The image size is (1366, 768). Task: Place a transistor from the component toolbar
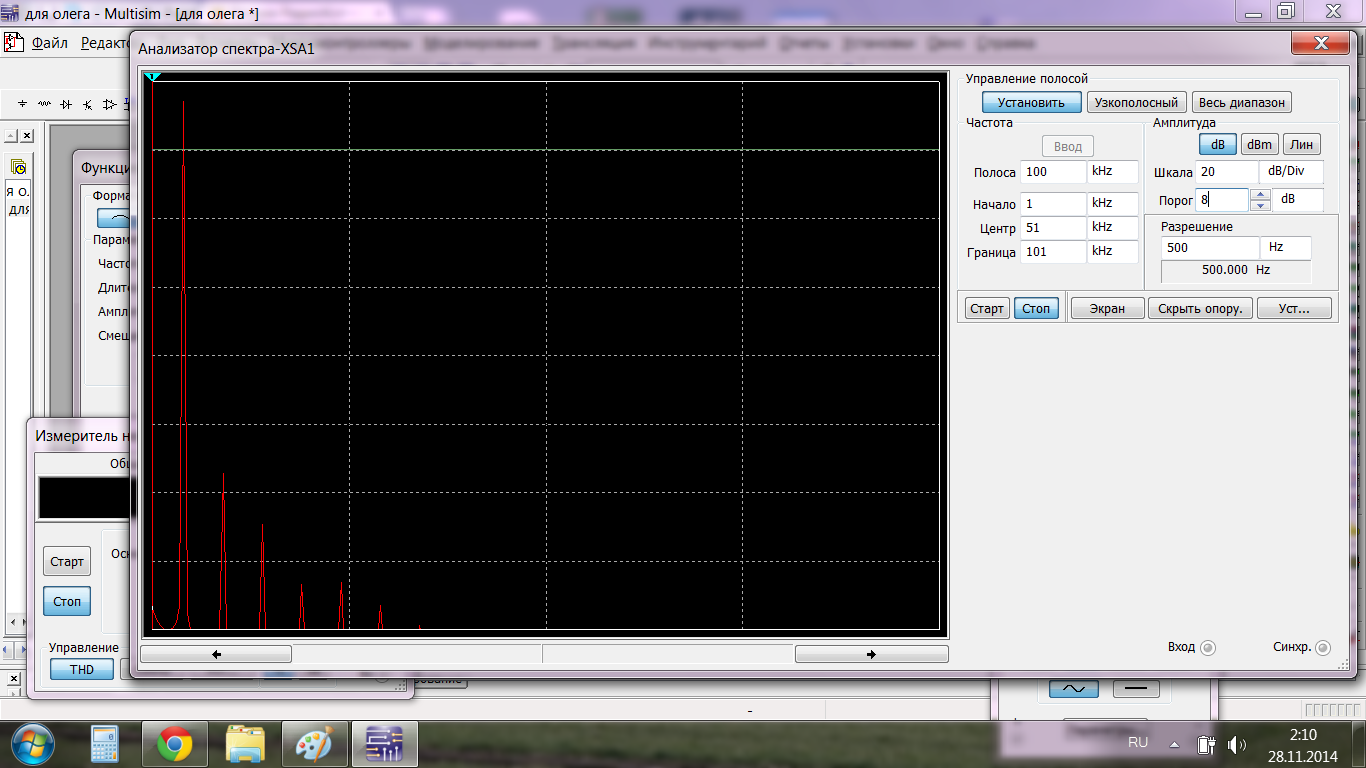[x=88, y=103]
